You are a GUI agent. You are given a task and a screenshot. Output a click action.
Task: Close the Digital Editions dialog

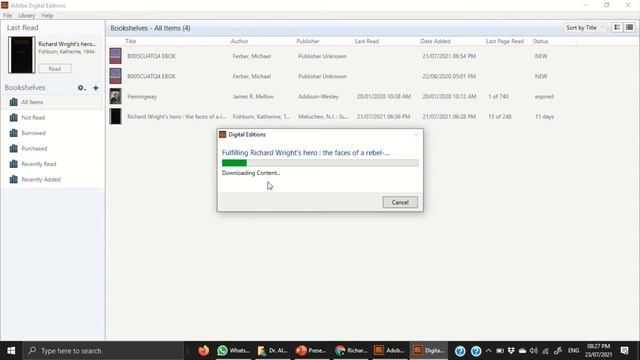(x=416, y=134)
